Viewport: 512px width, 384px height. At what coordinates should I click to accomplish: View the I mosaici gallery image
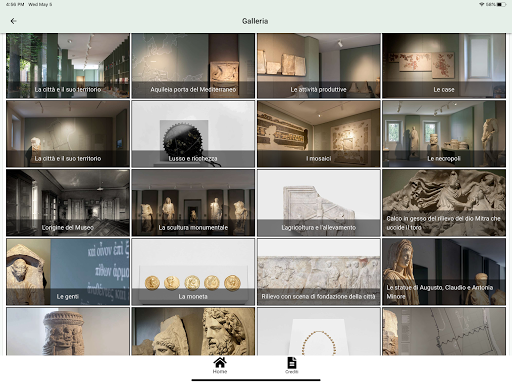(x=318, y=134)
